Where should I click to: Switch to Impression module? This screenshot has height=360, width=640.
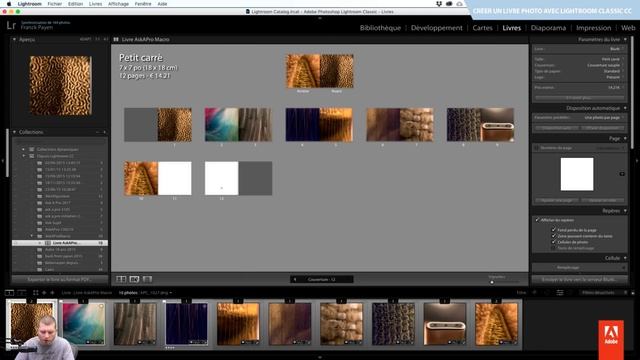click(x=593, y=28)
